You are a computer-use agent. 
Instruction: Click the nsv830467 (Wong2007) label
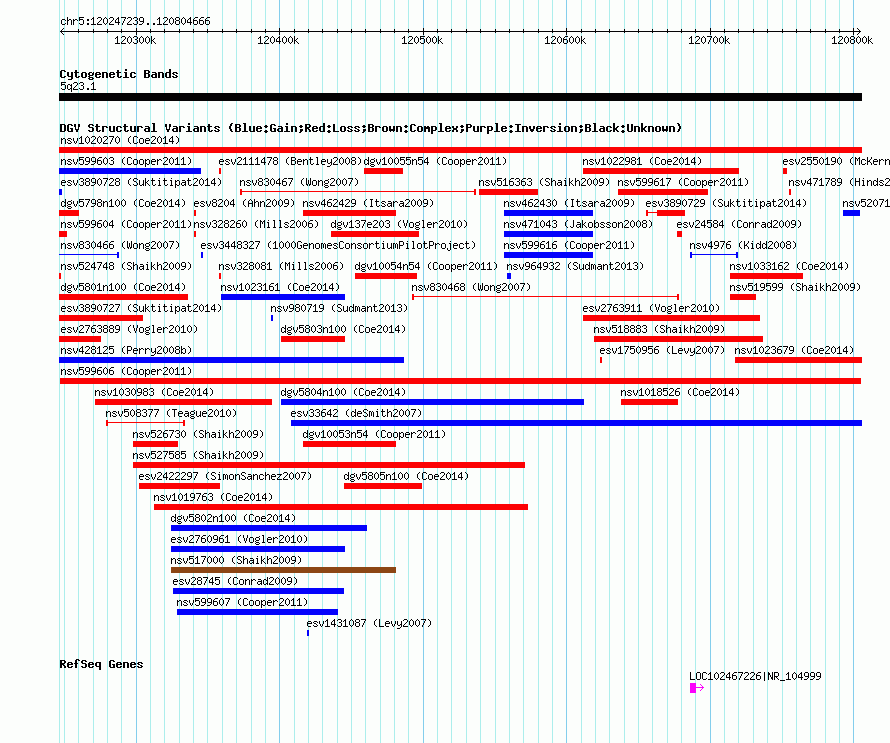pyautogui.click(x=299, y=182)
